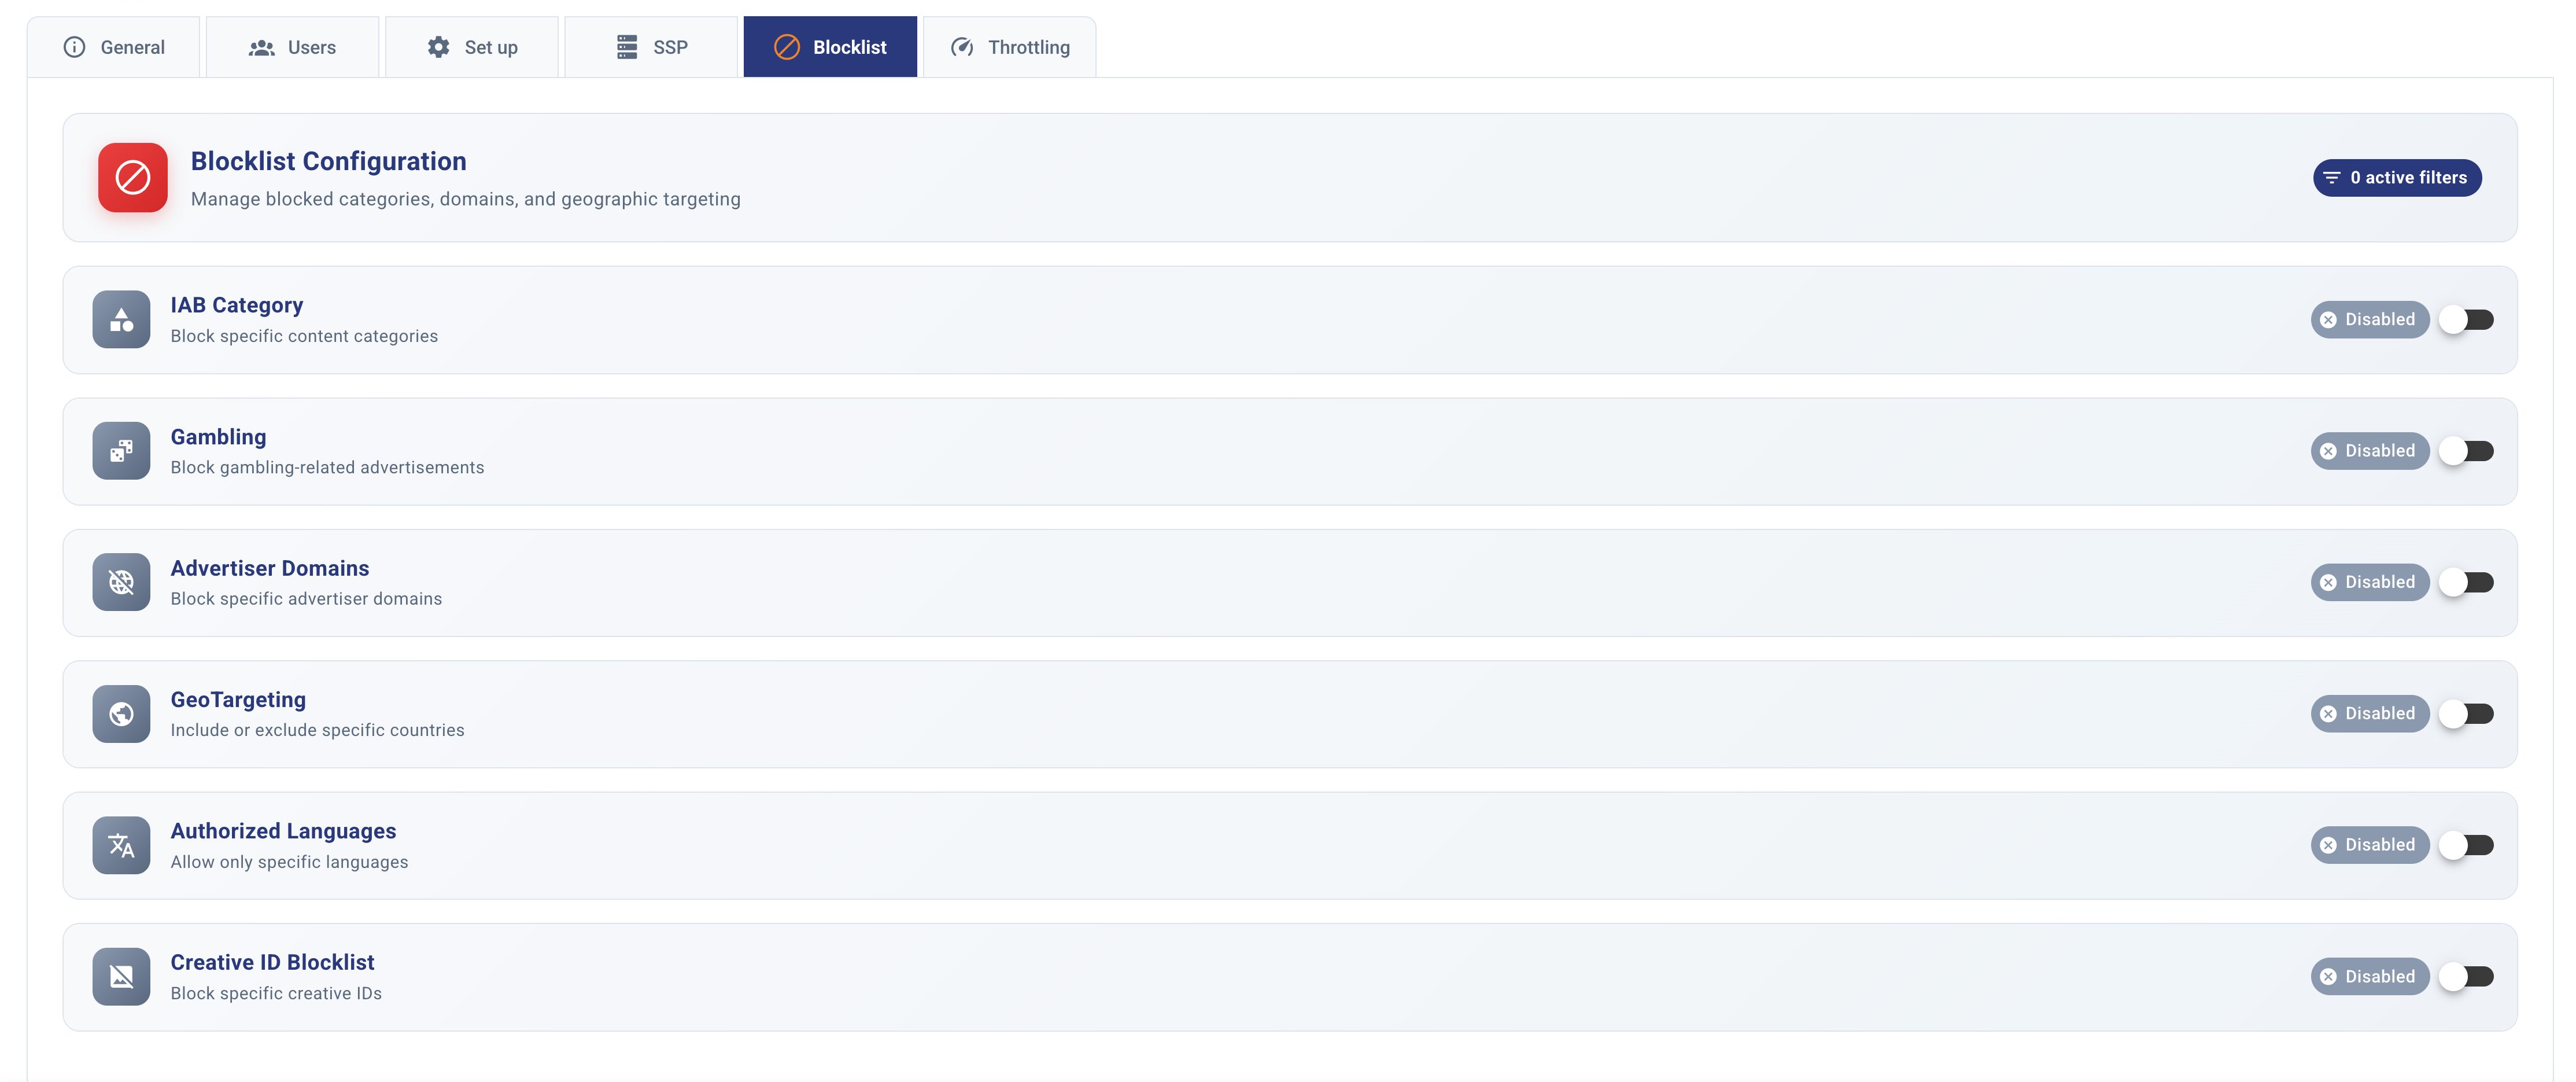Open the General tab
Image resolution: width=2576 pixels, height=1082 pixels.
(x=114, y=47)
